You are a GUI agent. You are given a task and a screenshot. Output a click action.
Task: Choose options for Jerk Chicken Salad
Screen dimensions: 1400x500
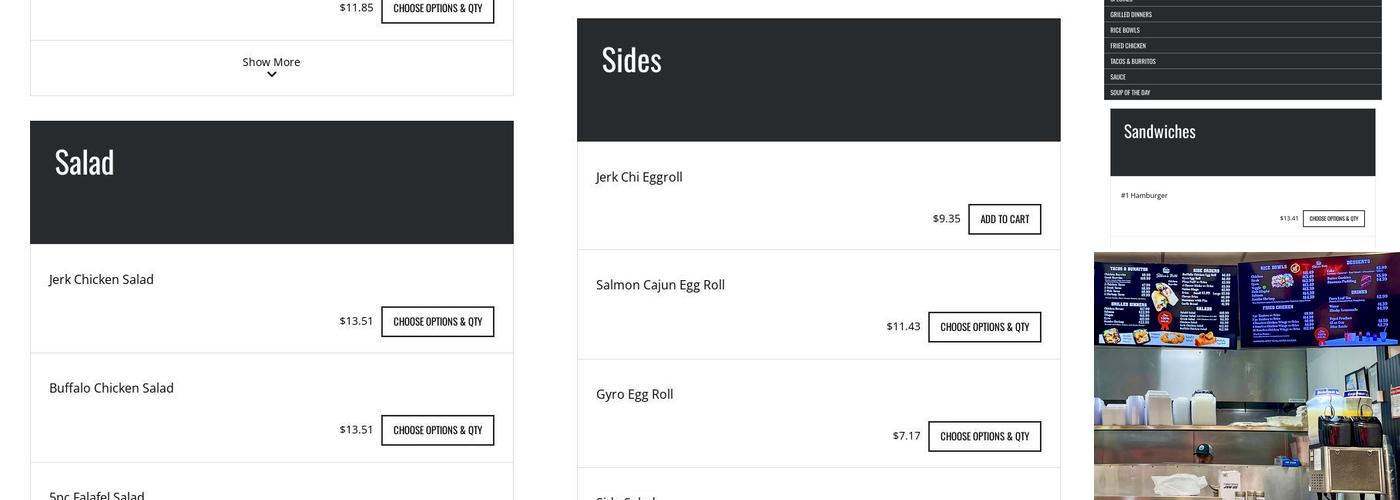[x=437, y=321]
